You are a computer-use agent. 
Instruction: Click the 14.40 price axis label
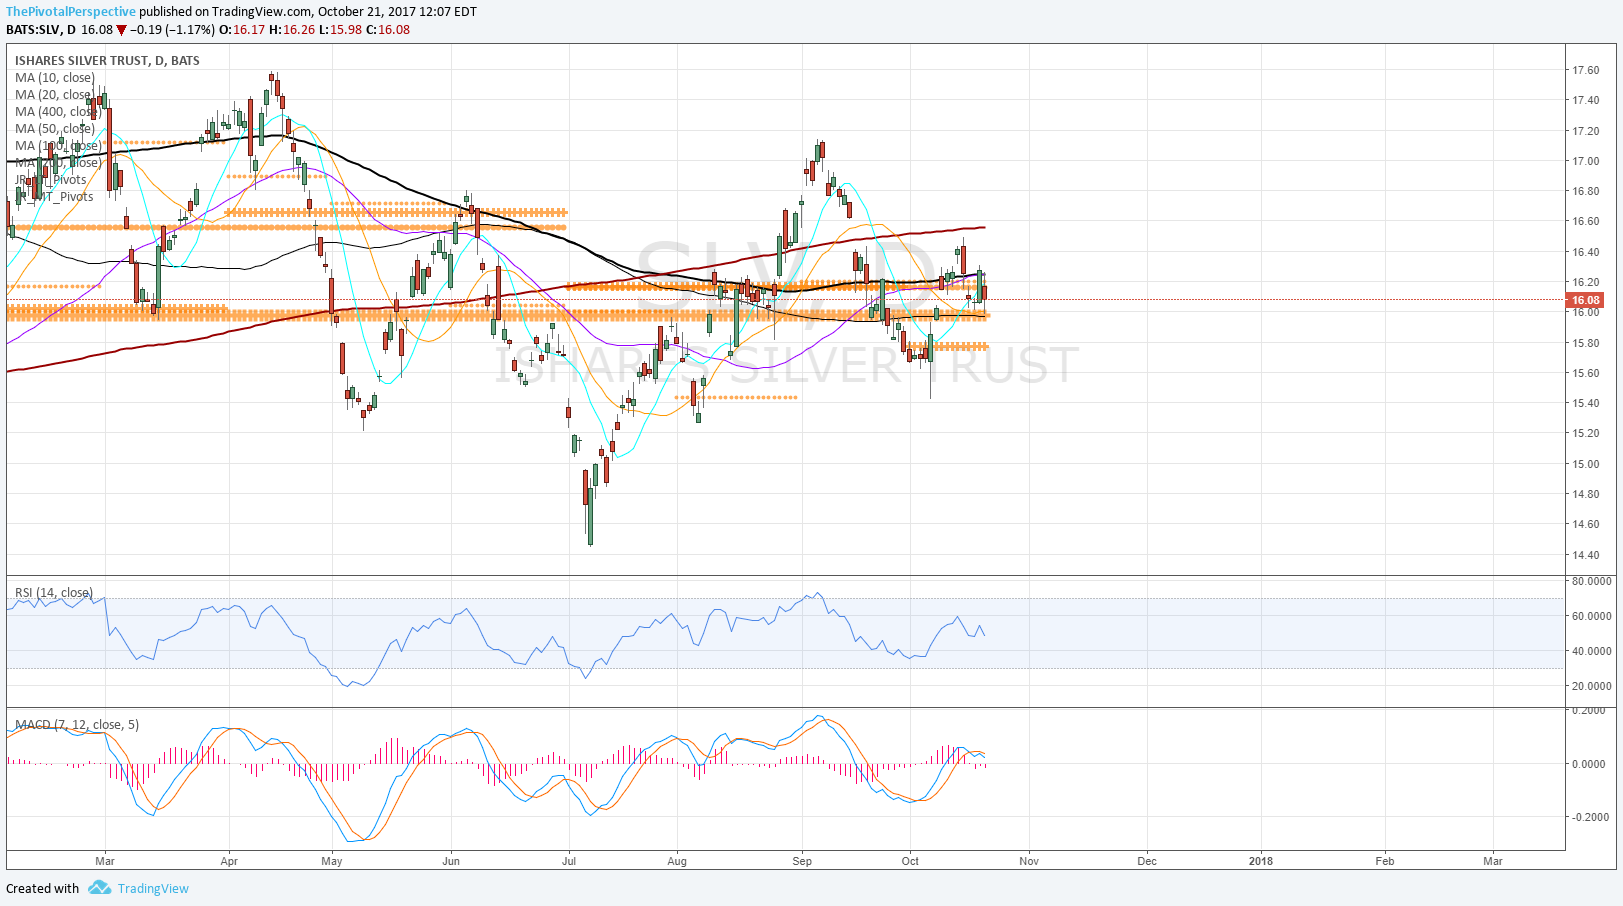point(1585,555)
